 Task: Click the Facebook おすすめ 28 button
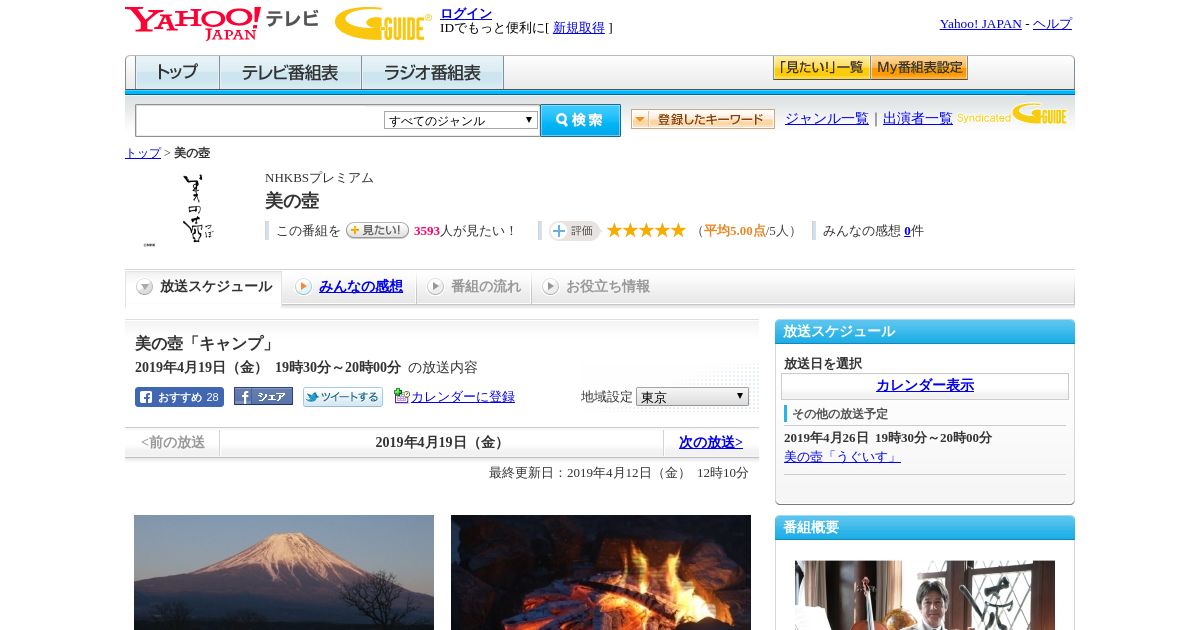coord(179,397)
